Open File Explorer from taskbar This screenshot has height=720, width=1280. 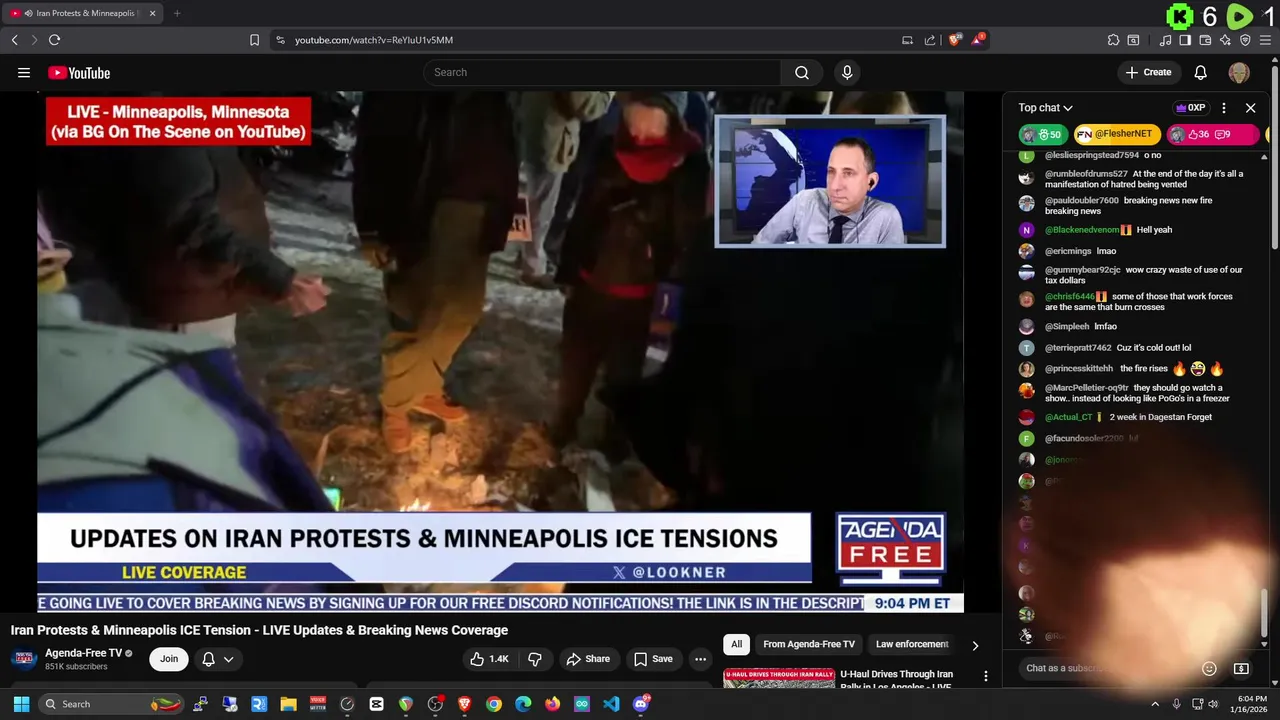pos(288,704)
